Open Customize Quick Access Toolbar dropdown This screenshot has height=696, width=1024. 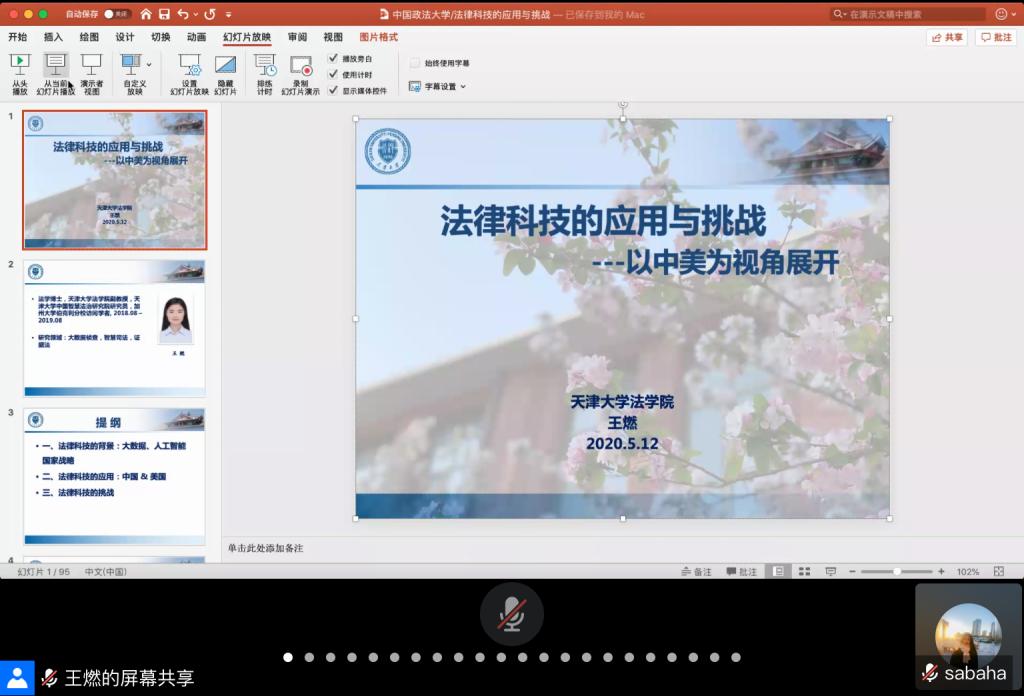229,14
